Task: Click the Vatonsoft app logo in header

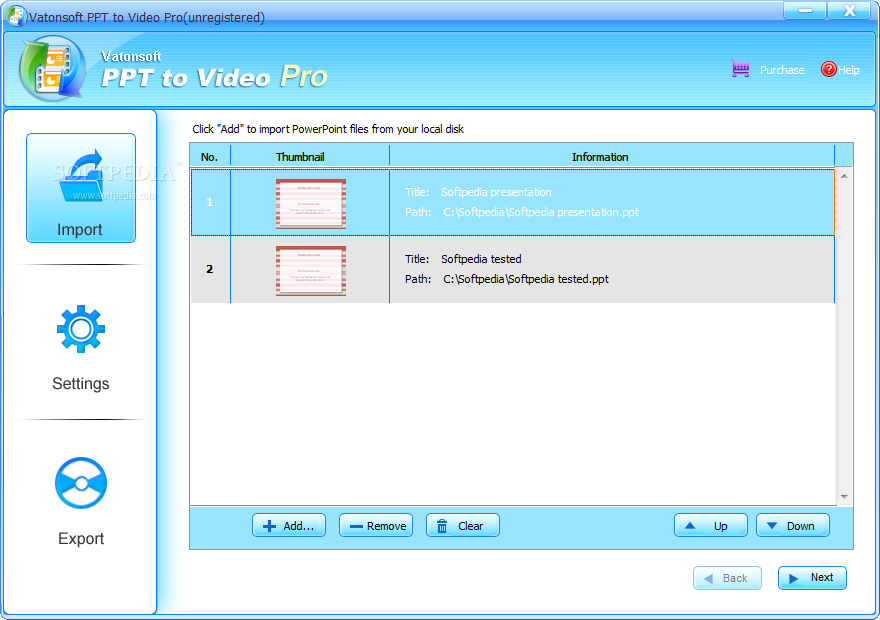Action: pos(52,68)
